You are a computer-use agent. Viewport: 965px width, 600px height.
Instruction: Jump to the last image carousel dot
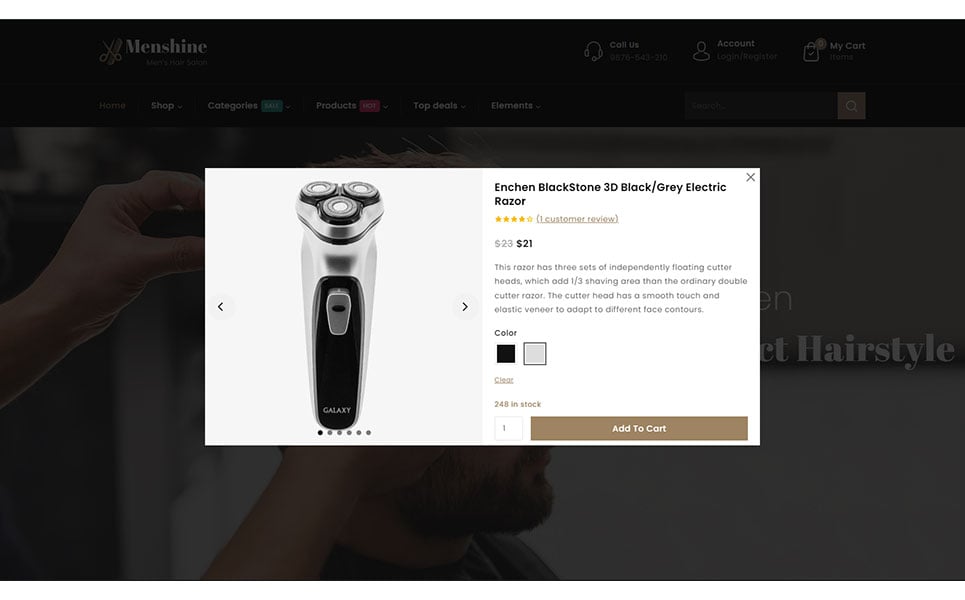tap(369, 433)
